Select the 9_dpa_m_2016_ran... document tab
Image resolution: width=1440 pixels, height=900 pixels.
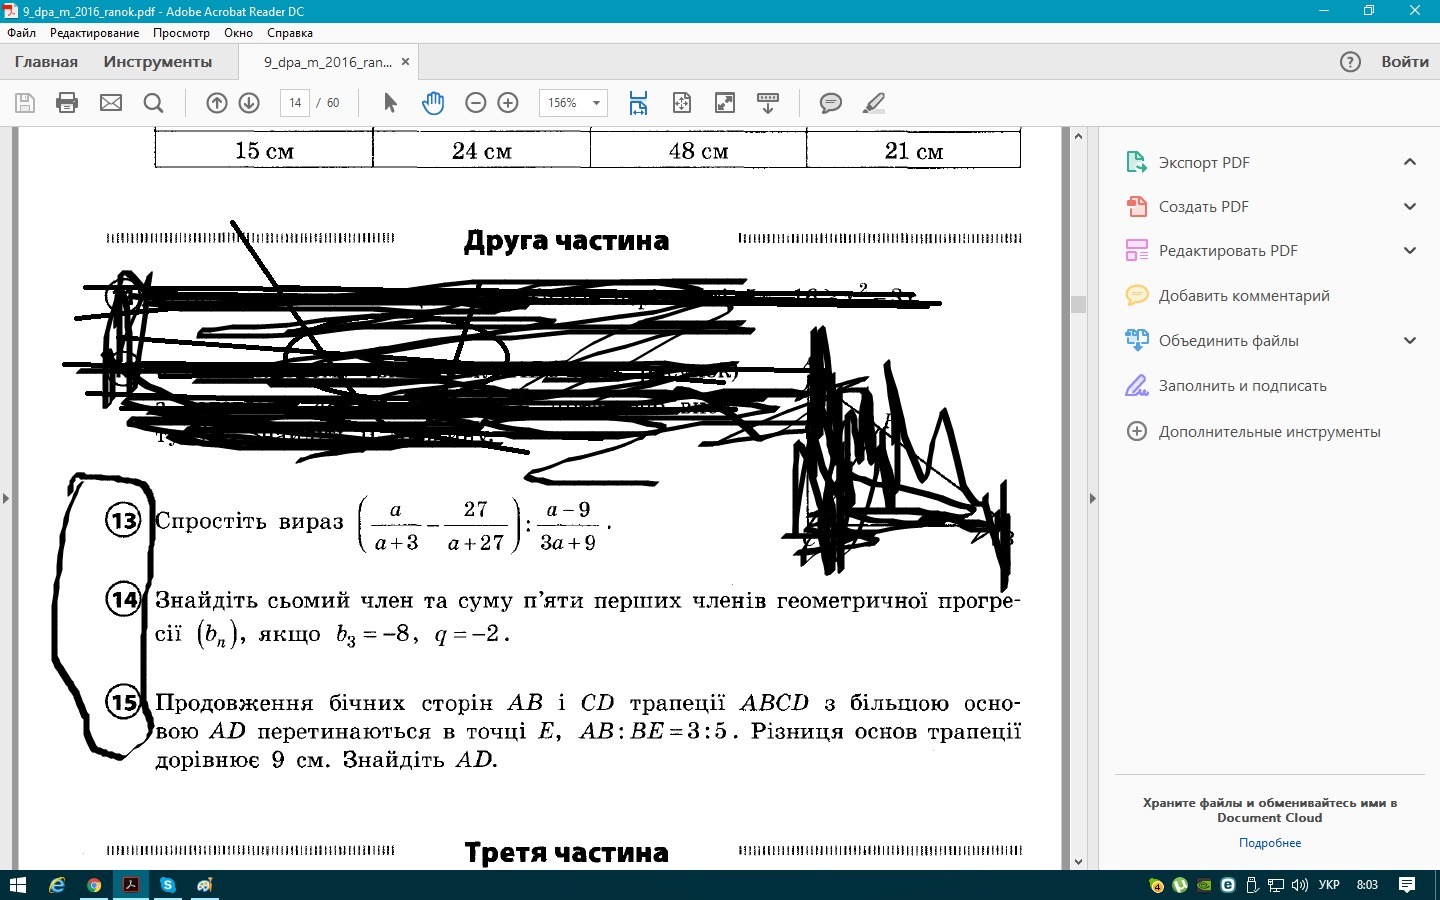point(328,62)
